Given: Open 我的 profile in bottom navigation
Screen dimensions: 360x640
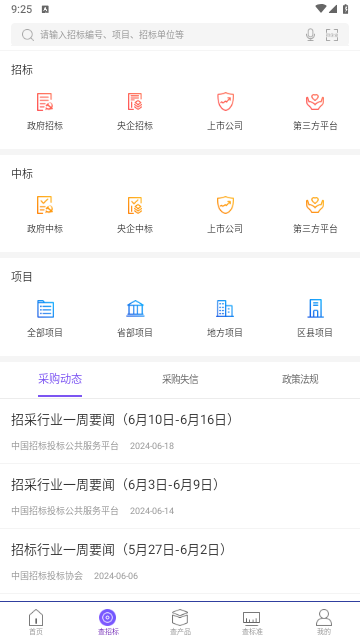Looking at the screenshot, I should coord(324,622).
